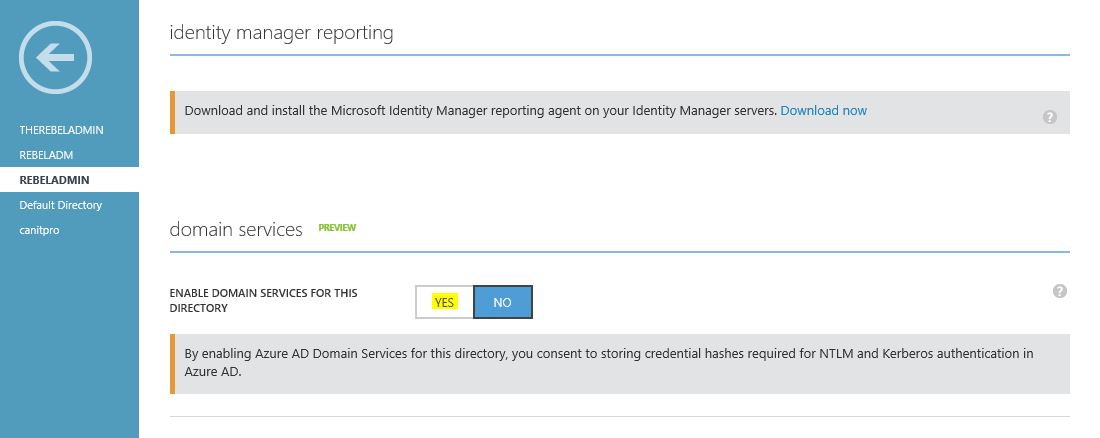Screen dimensions: 1100x438
Task: Click the domain services section heading
Action: pyautogui.click(x=236, y=230)
